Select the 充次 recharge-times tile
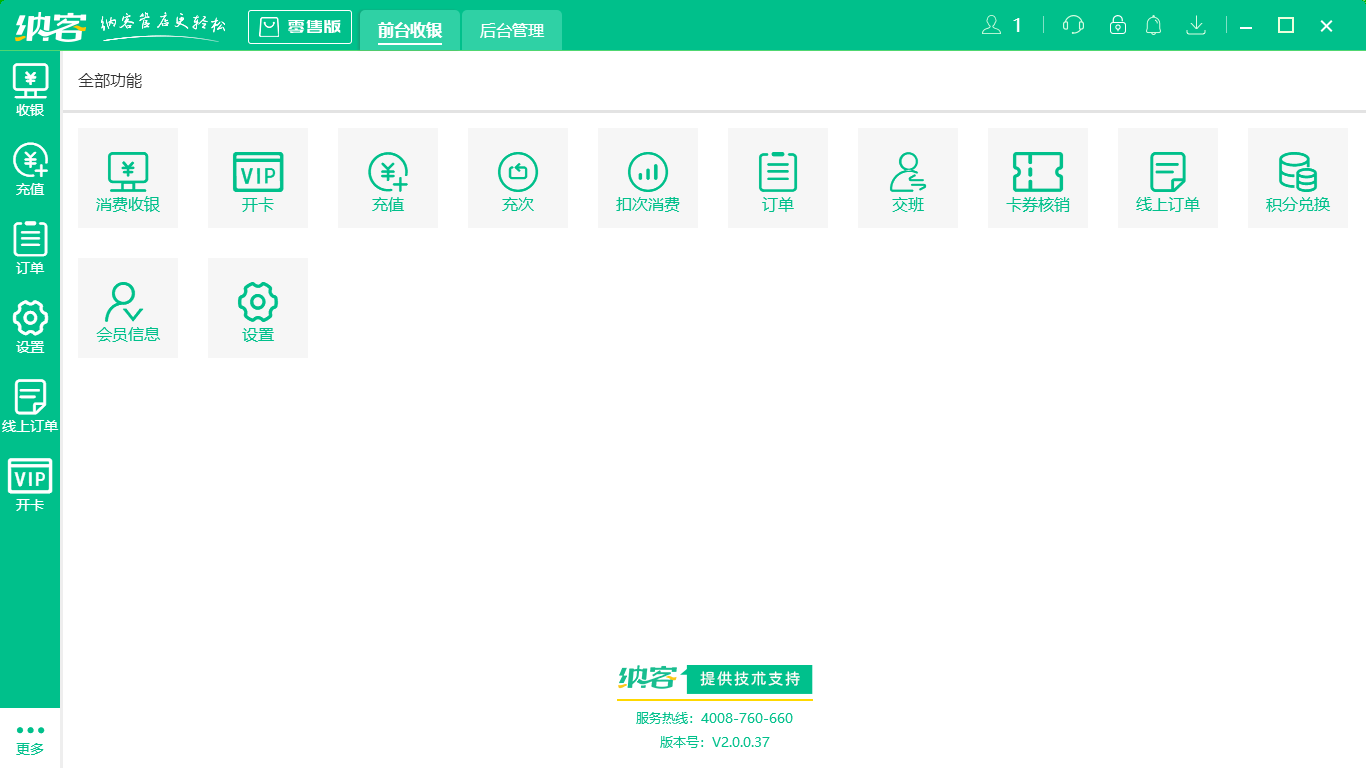 coord(518,178)
